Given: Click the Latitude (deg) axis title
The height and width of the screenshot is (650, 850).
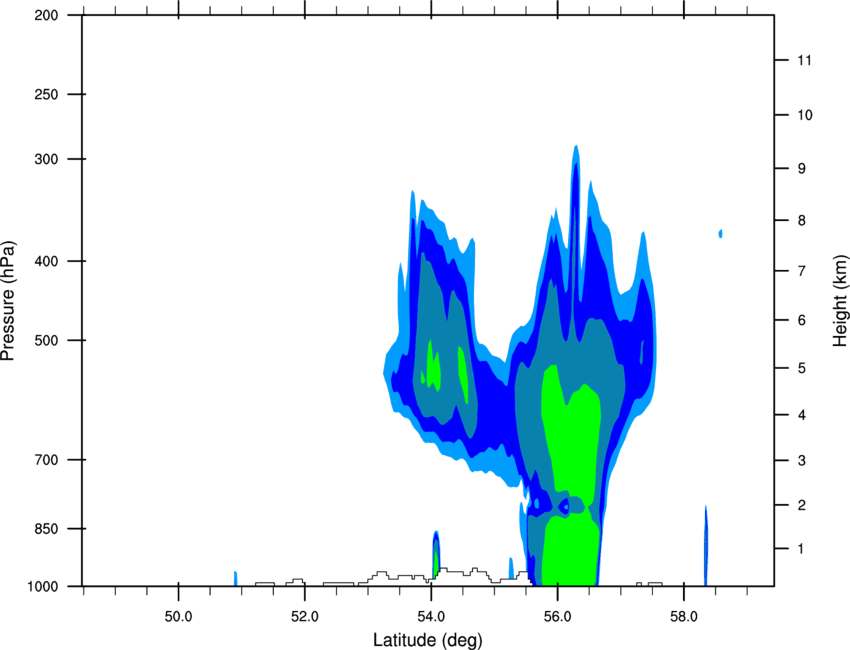Looking at the screenshot, I should (427, 640).
